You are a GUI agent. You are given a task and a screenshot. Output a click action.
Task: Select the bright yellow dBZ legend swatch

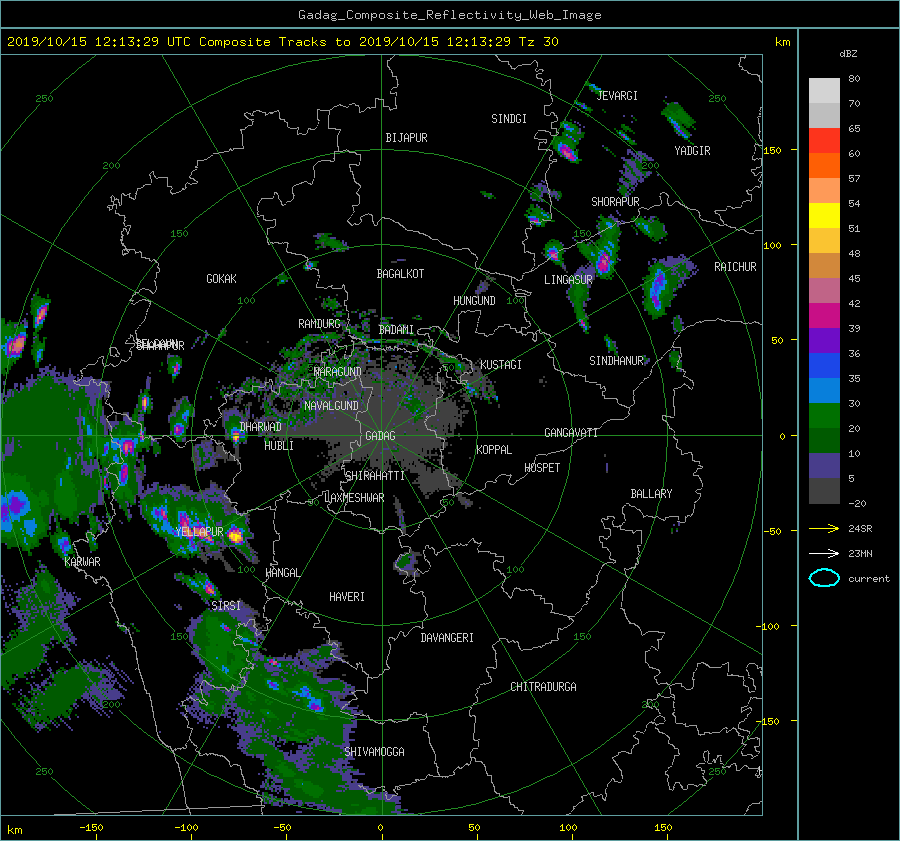tap(824, 216)
